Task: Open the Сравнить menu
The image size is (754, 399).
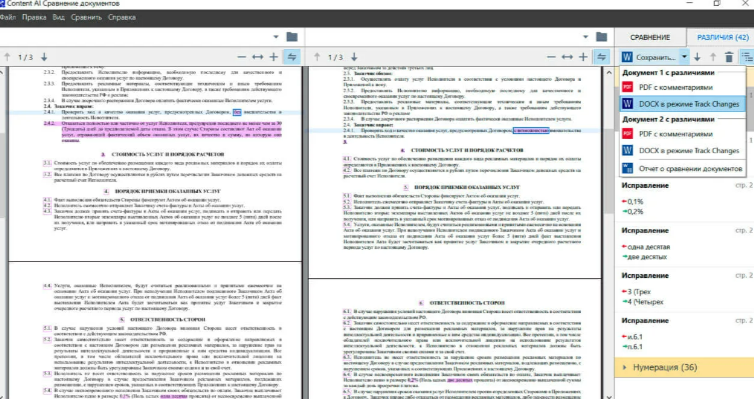Action: [x=86, y=17]
